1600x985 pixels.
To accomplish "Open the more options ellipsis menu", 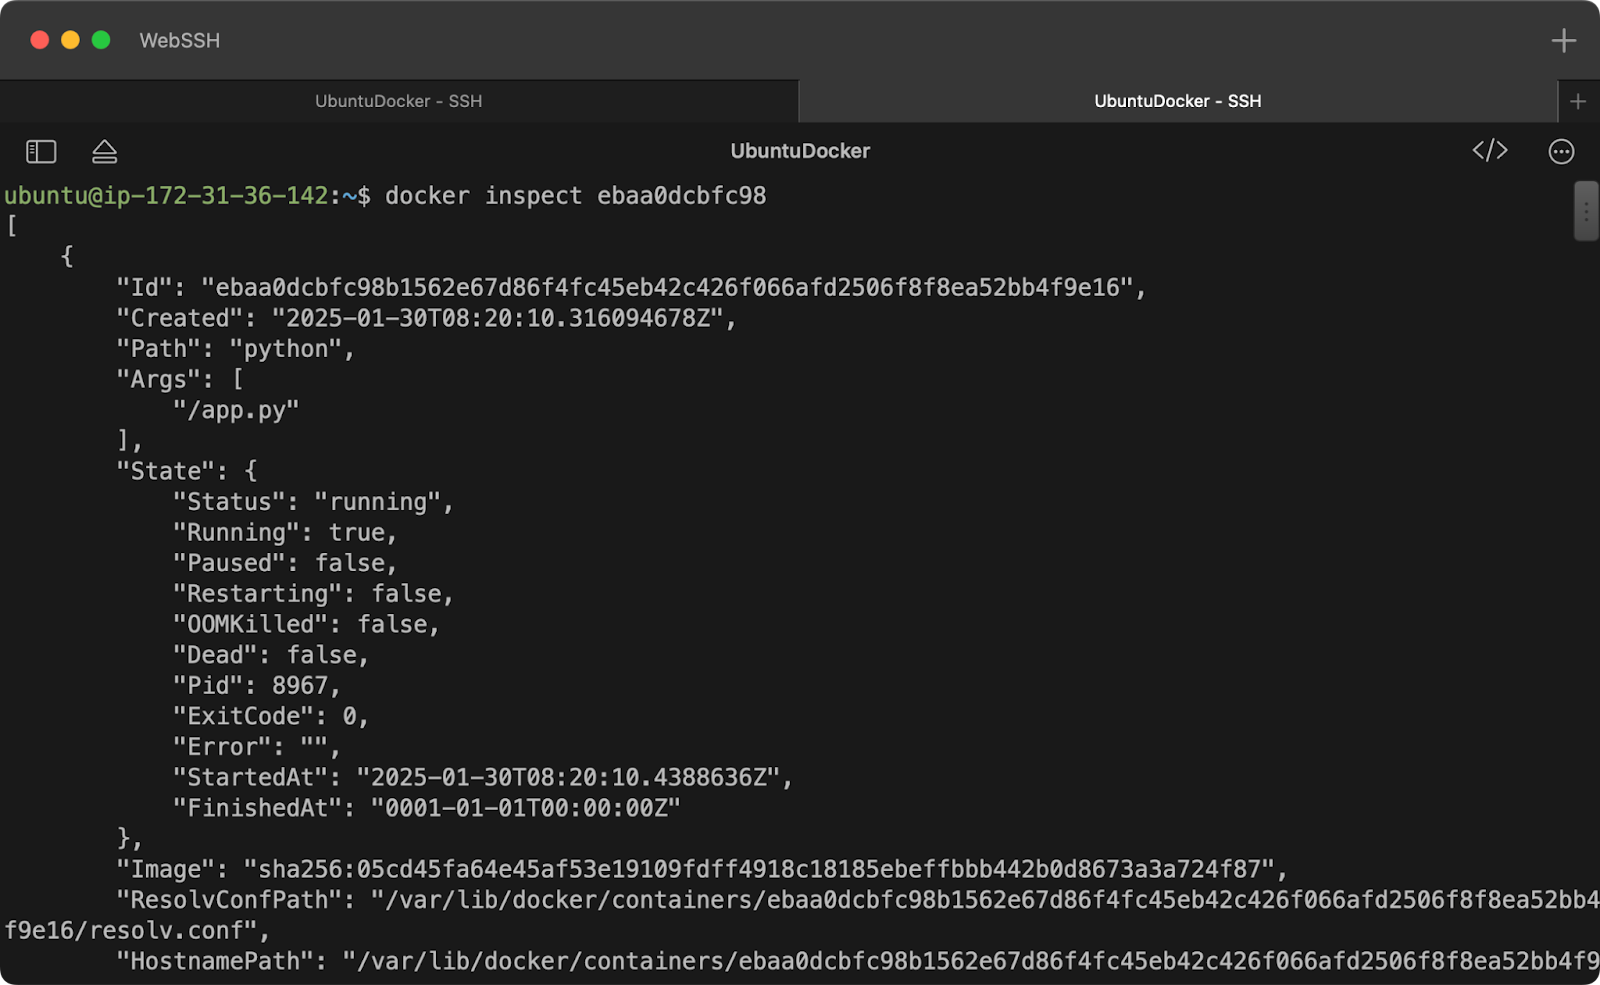I will tap(1561, 151).
